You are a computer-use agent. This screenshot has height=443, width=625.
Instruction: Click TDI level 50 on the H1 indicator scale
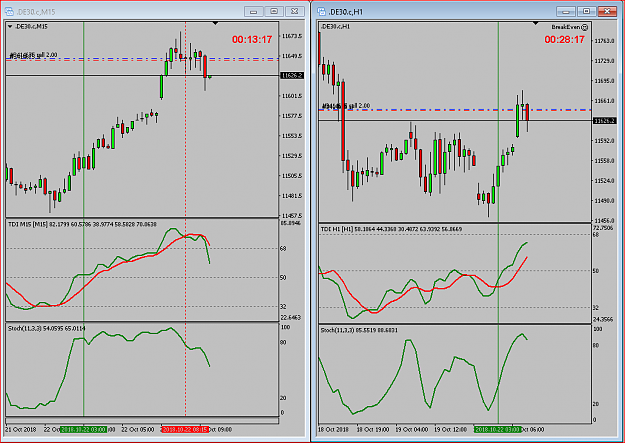click(x=596, y=271)
